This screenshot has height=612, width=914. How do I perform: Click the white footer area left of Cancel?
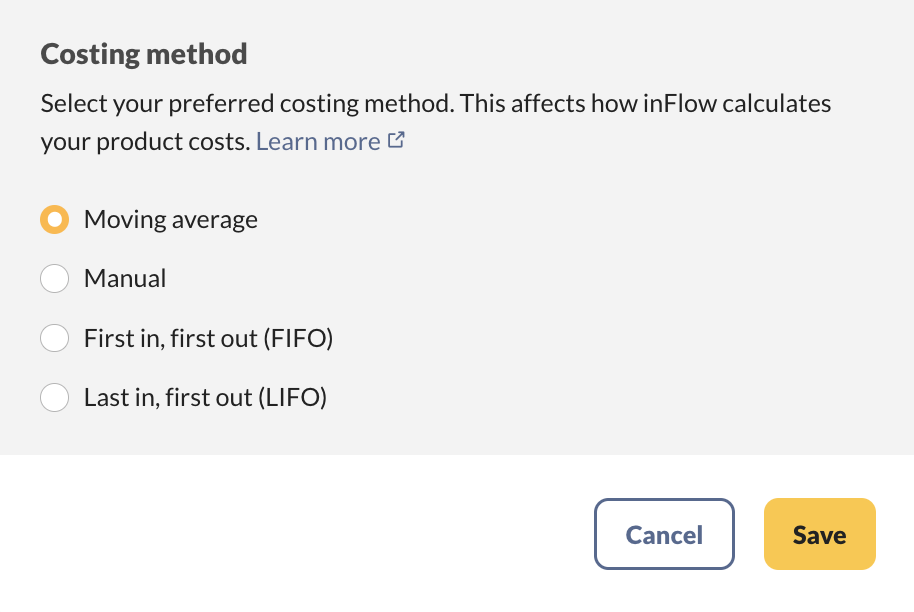point(300,535)
